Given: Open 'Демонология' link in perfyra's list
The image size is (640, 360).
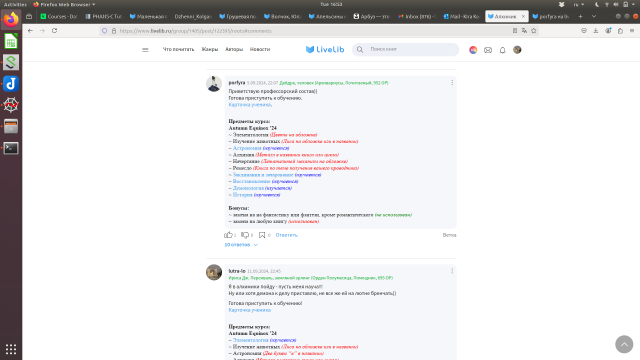Looking at the screenshot, I should 248,188.
